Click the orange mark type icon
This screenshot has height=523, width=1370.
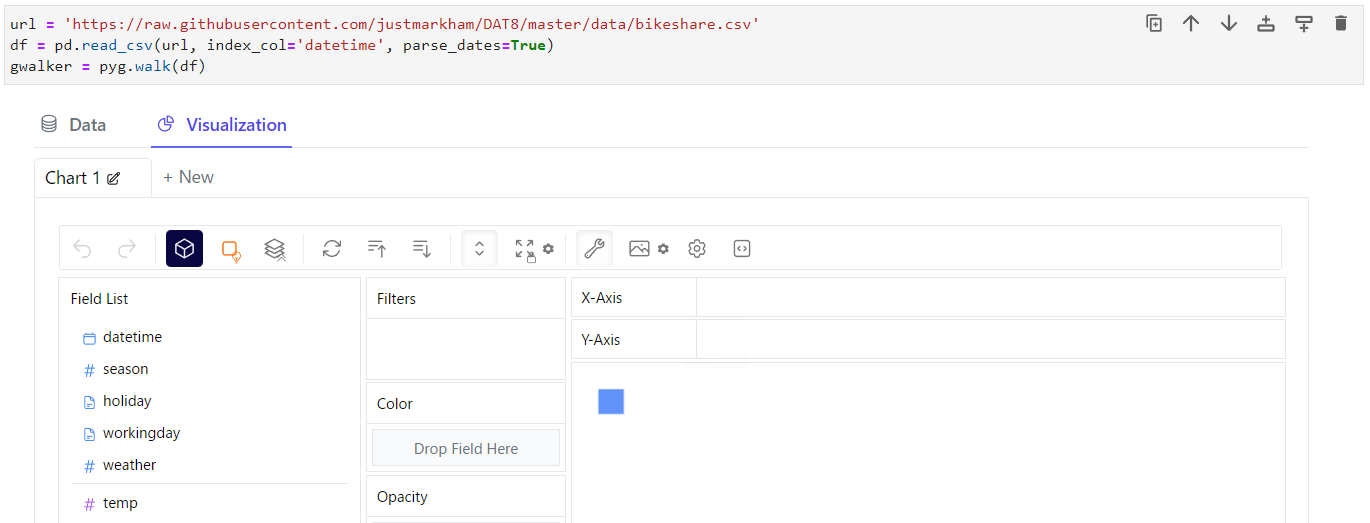[231, 250]
